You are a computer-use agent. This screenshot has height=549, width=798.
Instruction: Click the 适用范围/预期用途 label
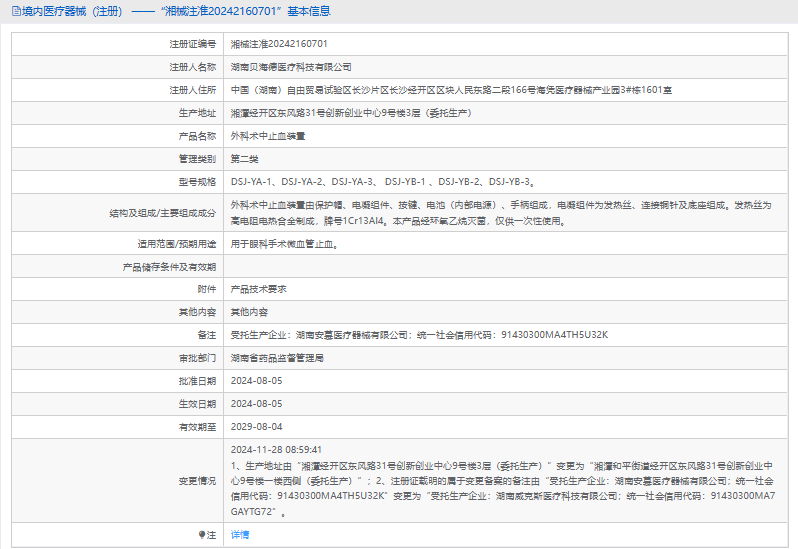click(x=177, y=244)
